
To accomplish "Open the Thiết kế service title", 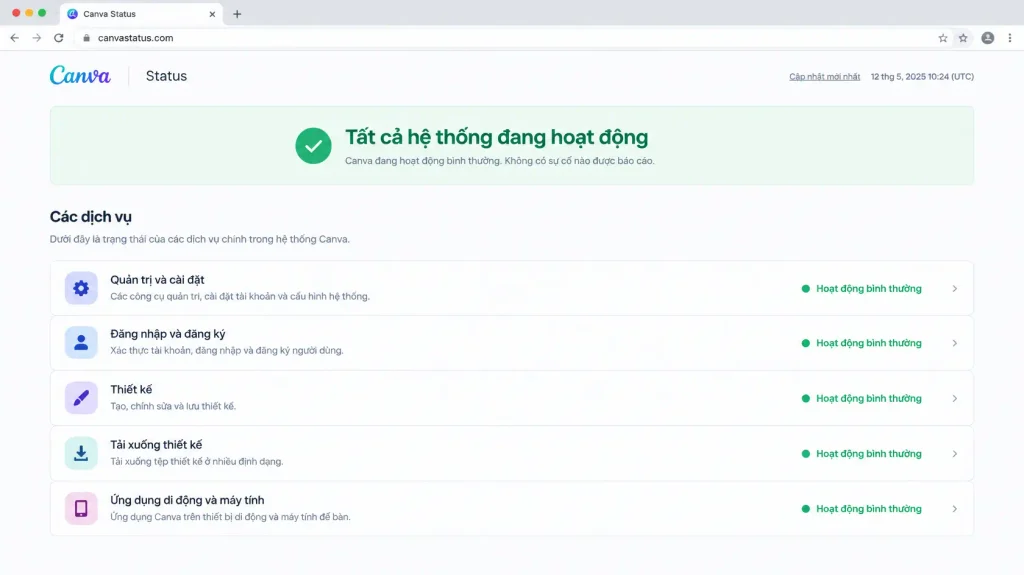I will click(131, 389).
